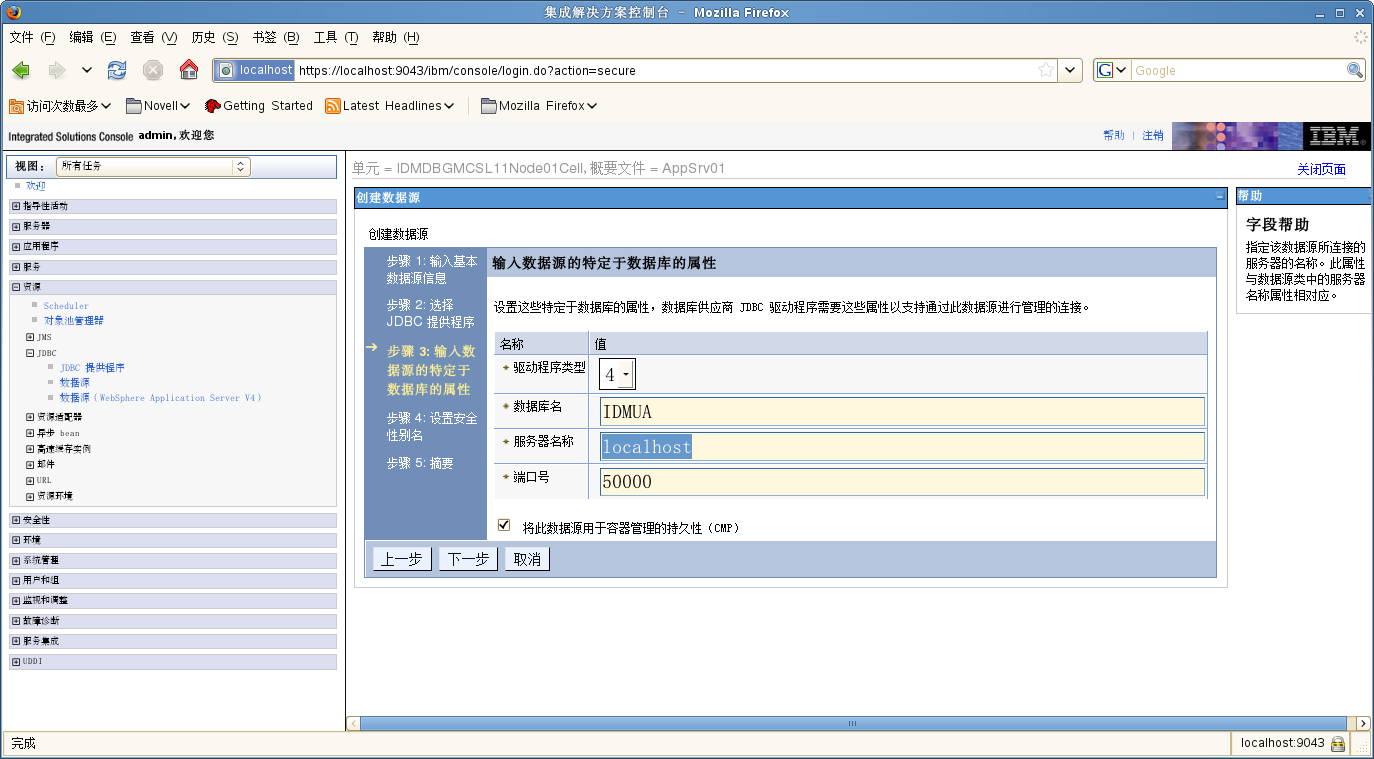This screenshot has width=1374, height=759.
Task: Click the localhost site identity badge
Action: click(x=254, y=70)
